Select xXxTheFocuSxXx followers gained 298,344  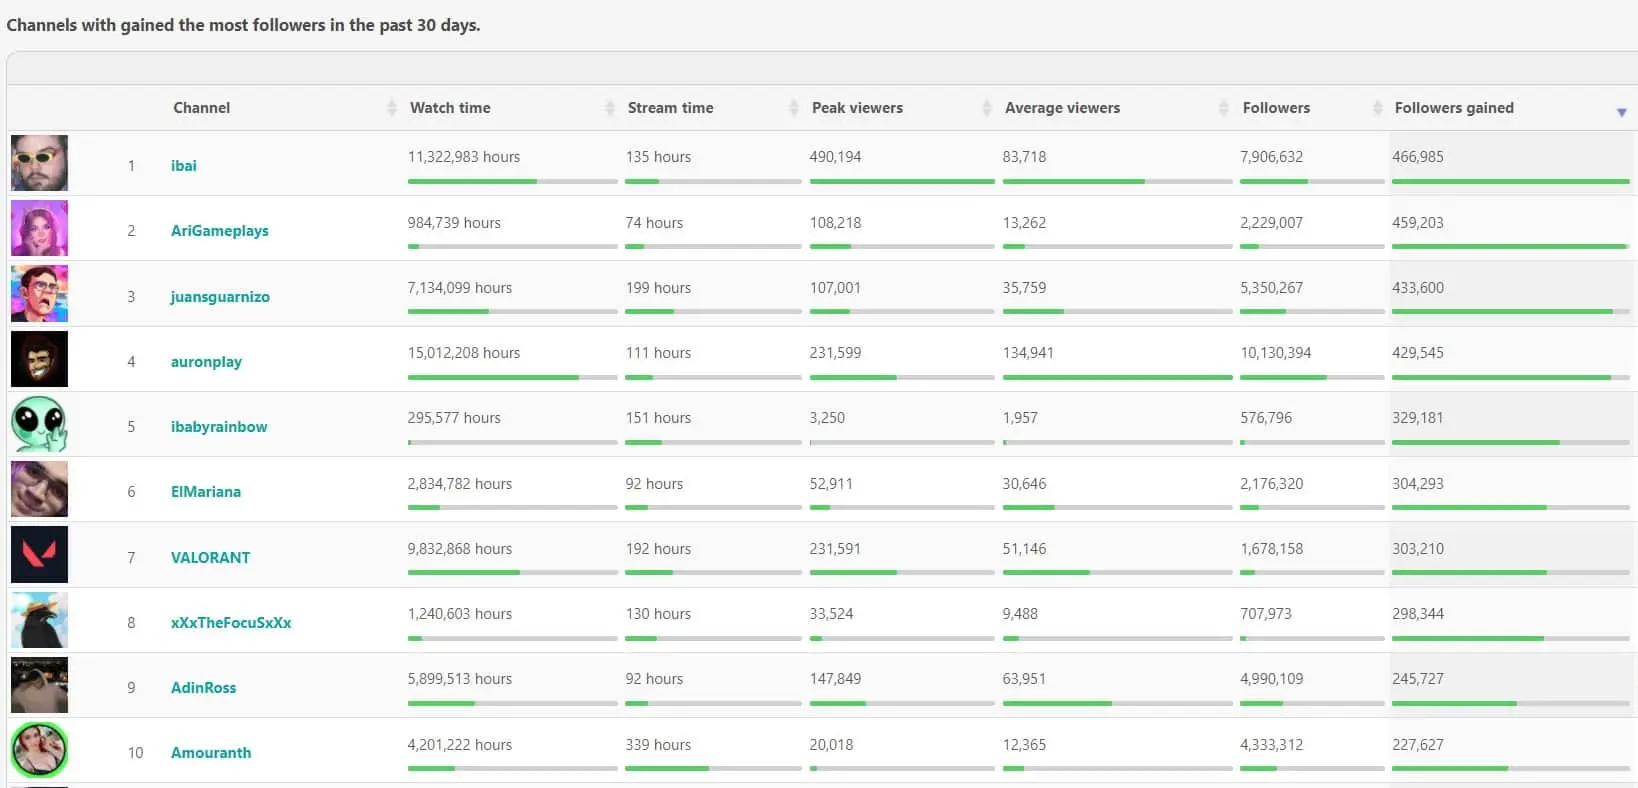[x=1418, y=614]
